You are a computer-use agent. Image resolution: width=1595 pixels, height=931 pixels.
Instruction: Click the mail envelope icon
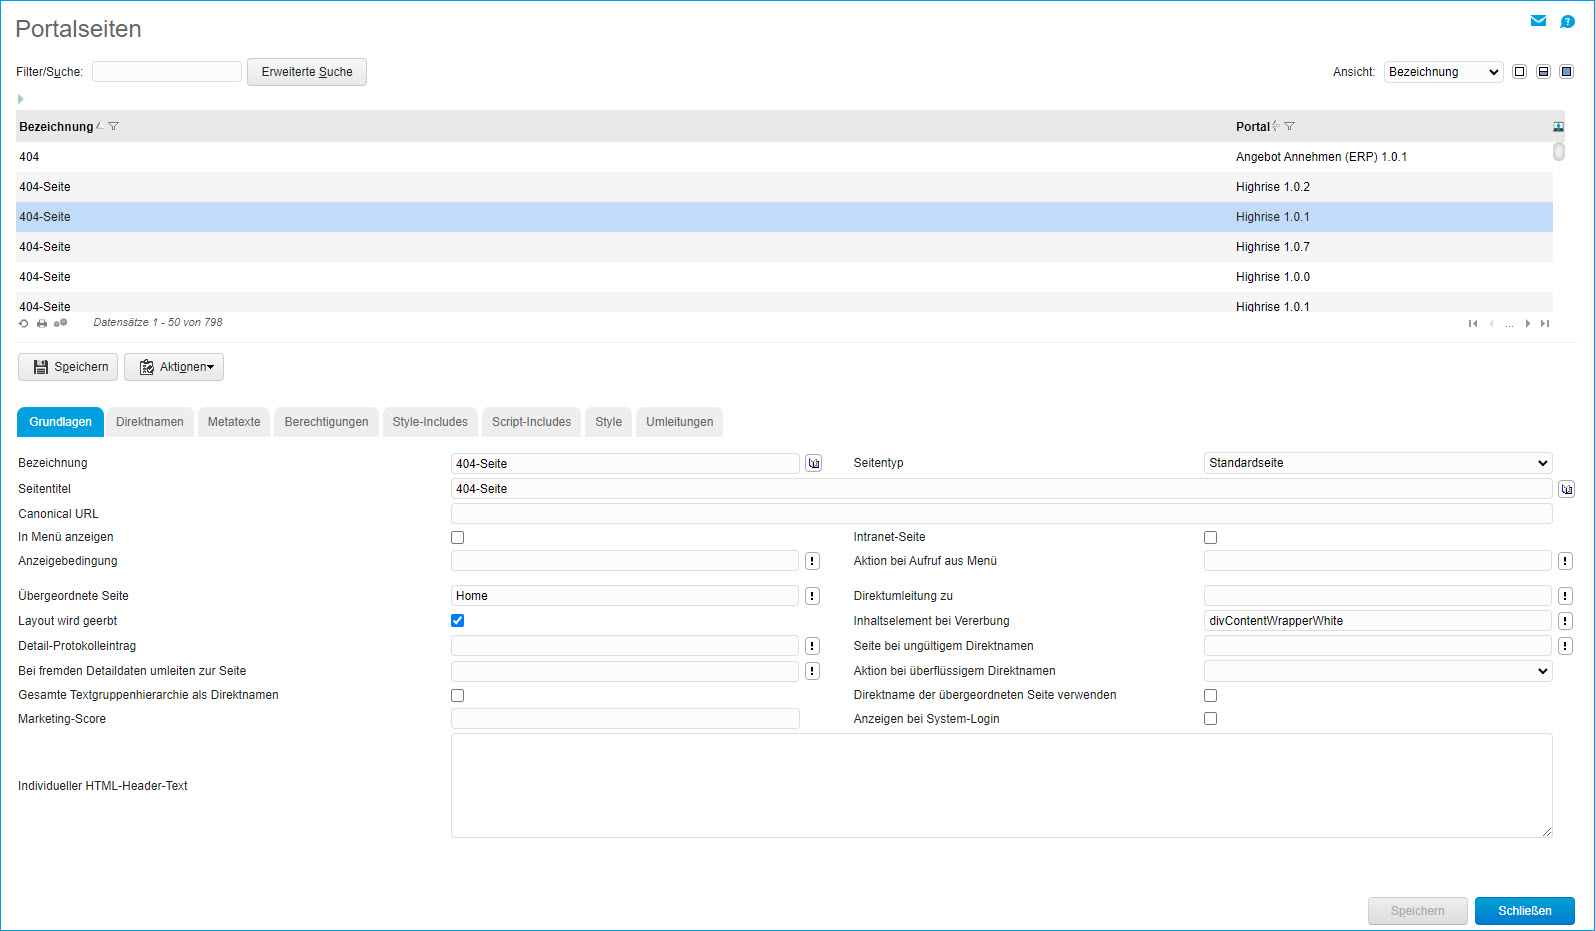click(1538, 21)
